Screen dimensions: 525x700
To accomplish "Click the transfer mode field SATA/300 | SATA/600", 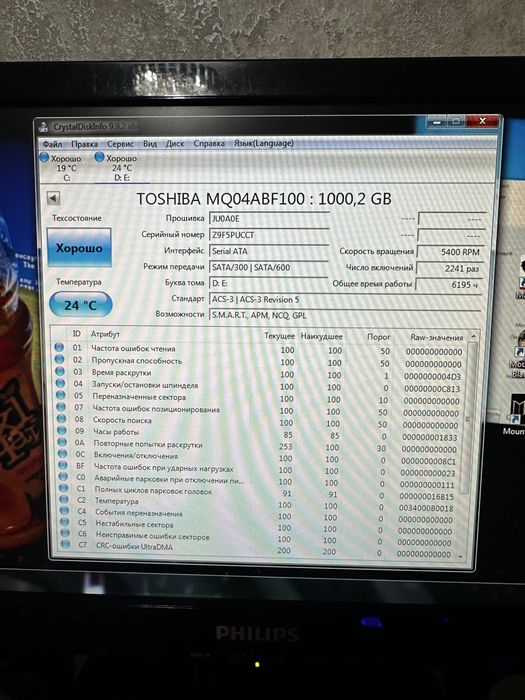I will tap(269, 267).
